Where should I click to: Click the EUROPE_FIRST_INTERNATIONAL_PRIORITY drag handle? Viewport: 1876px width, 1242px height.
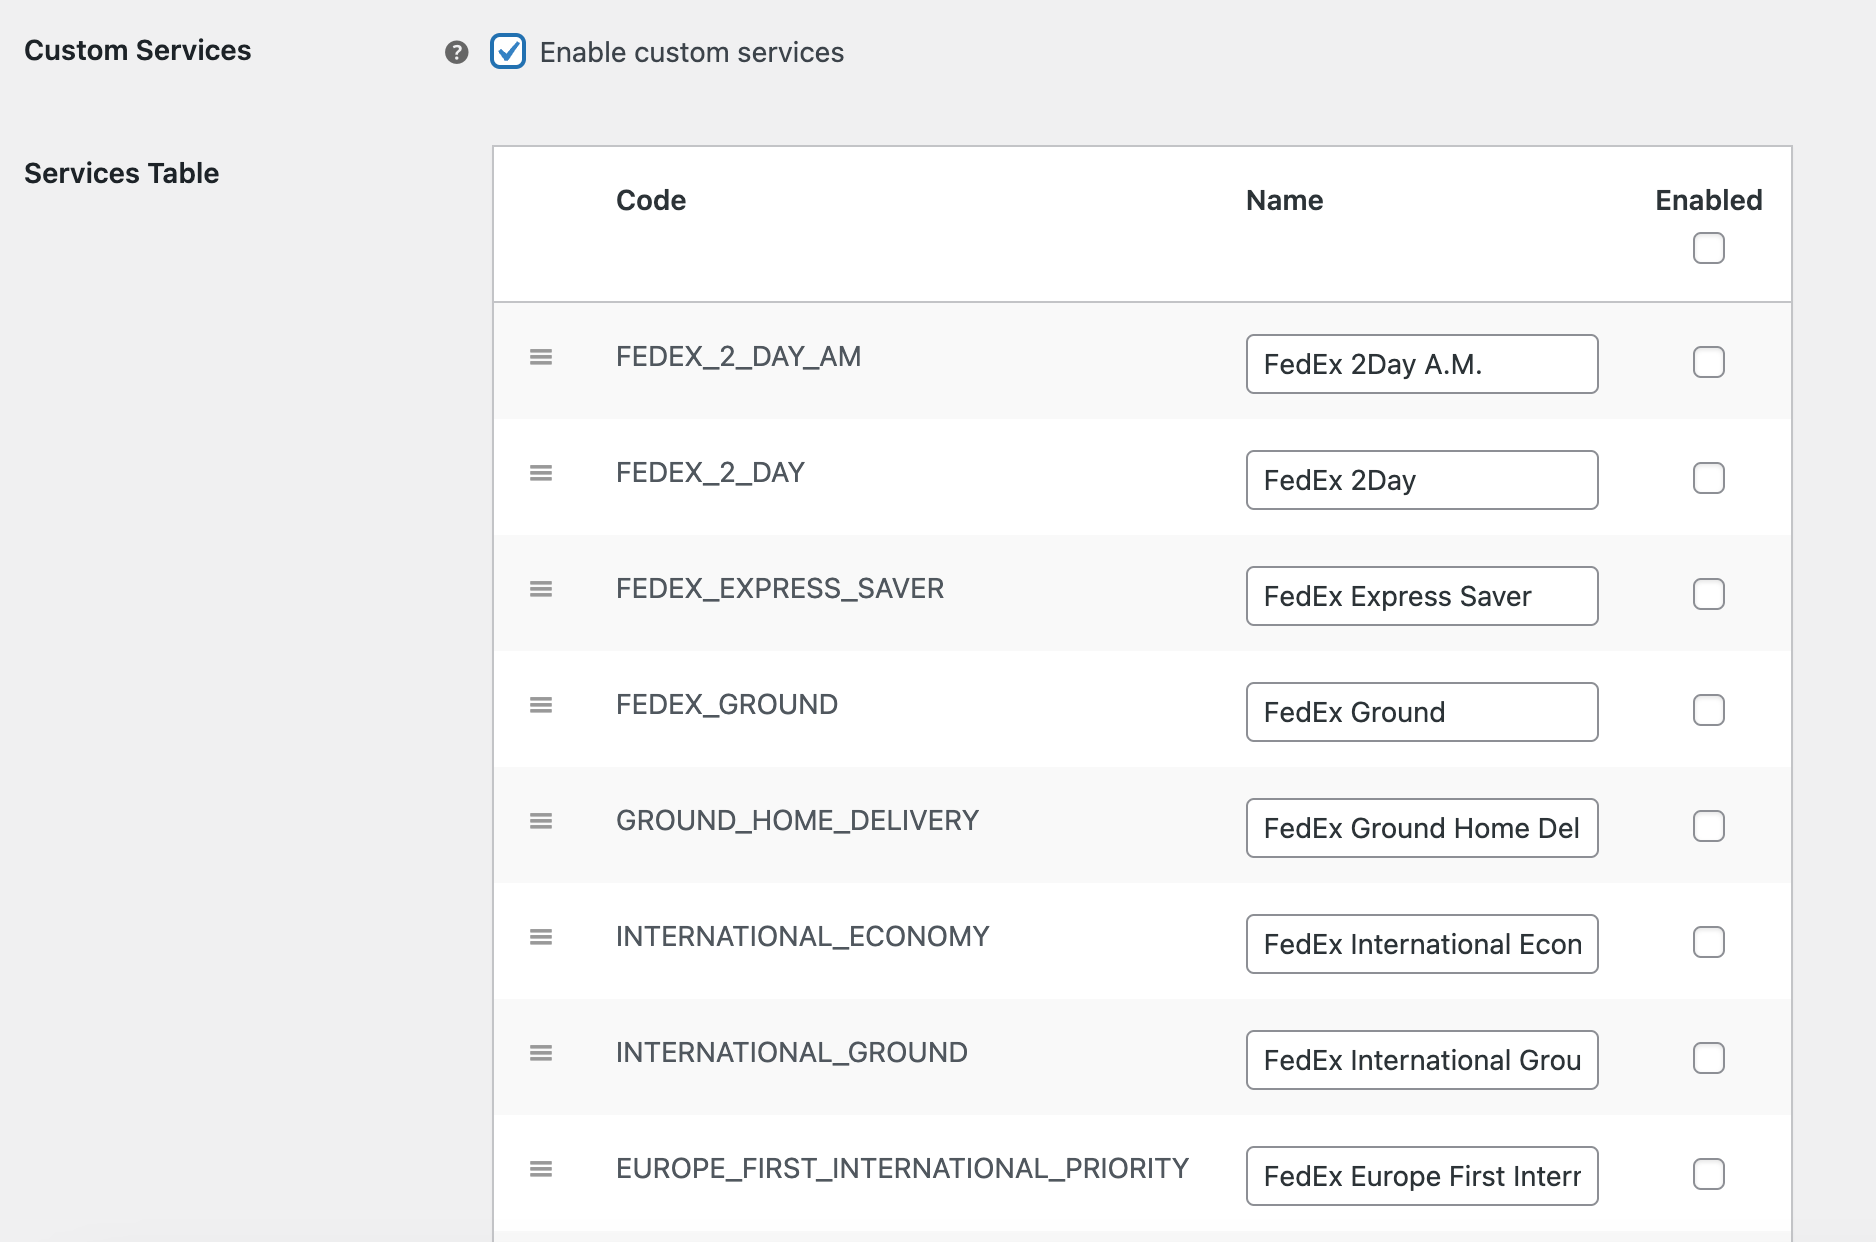(x=541, y=1169)
